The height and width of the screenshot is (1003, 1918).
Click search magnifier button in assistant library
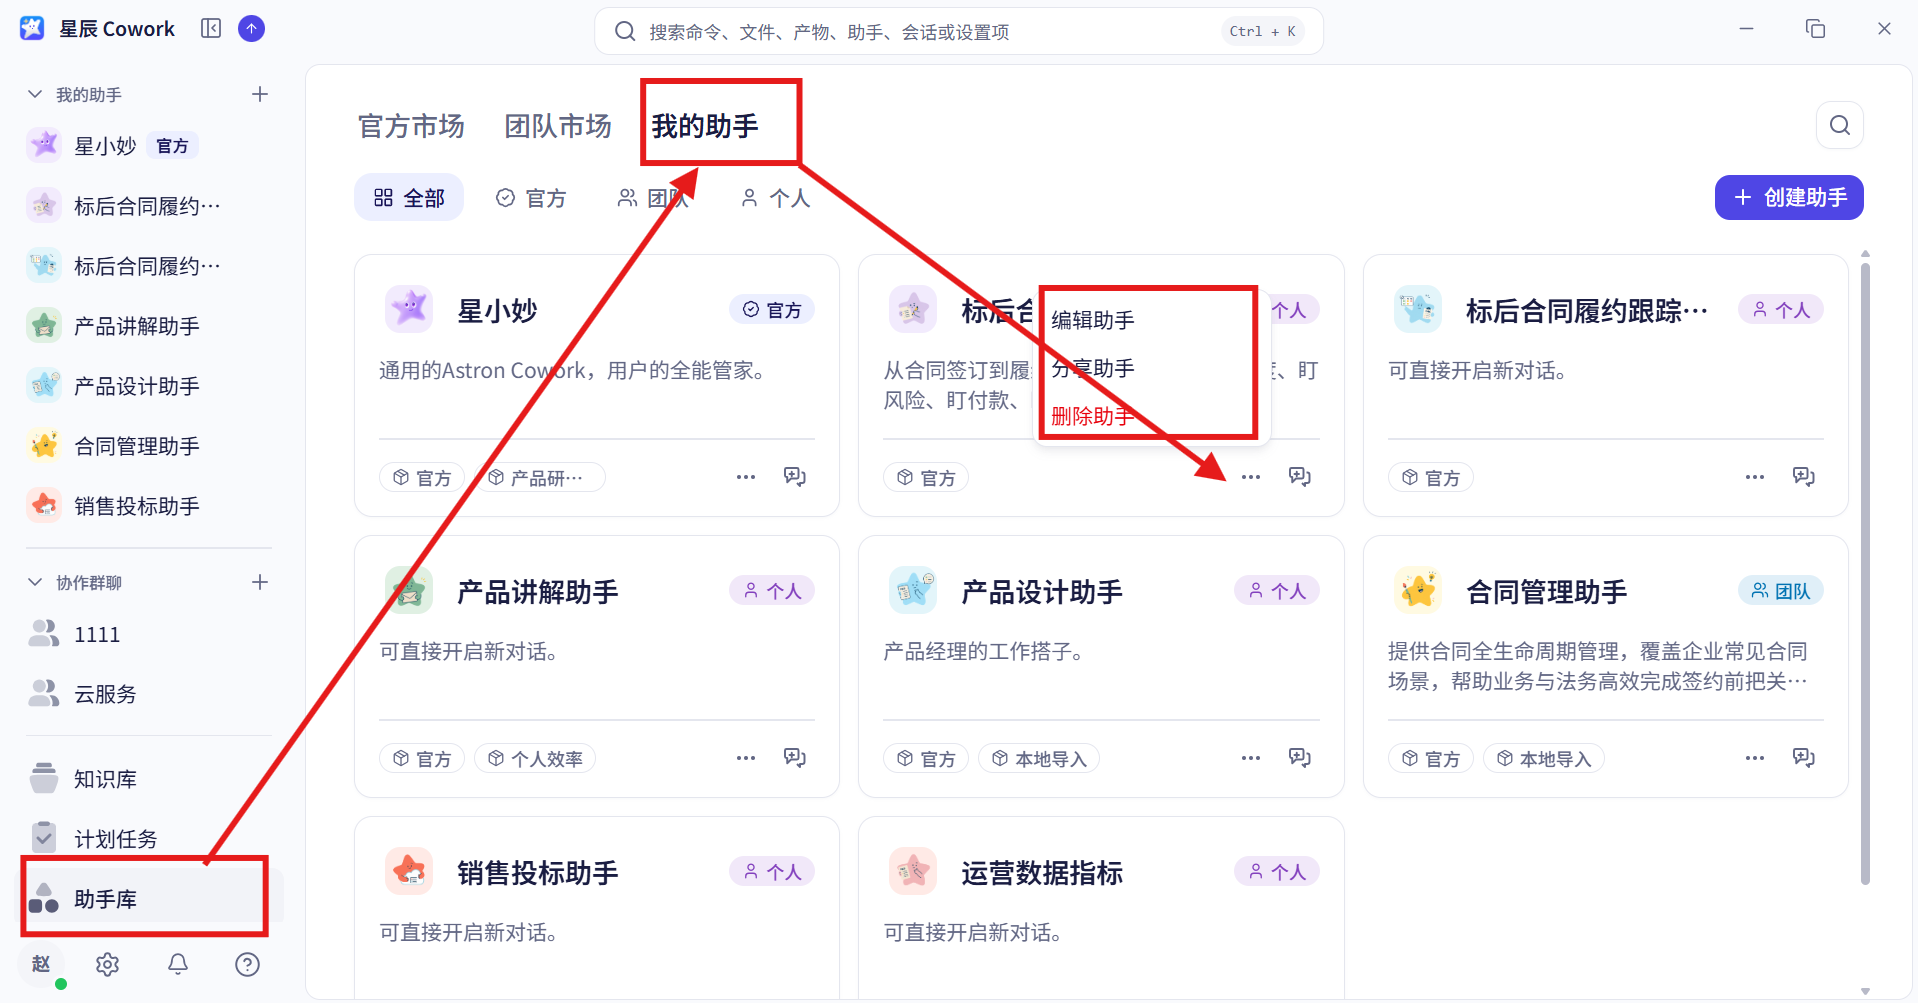coord(1839,125)
